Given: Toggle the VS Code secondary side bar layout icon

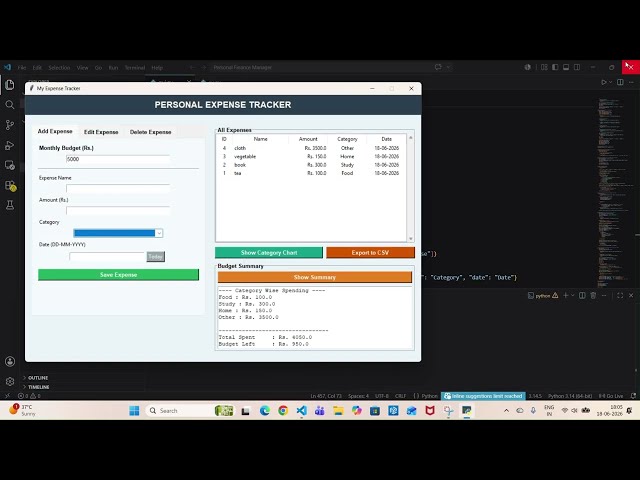Looking at the screenshot, I should pos(577,67).
